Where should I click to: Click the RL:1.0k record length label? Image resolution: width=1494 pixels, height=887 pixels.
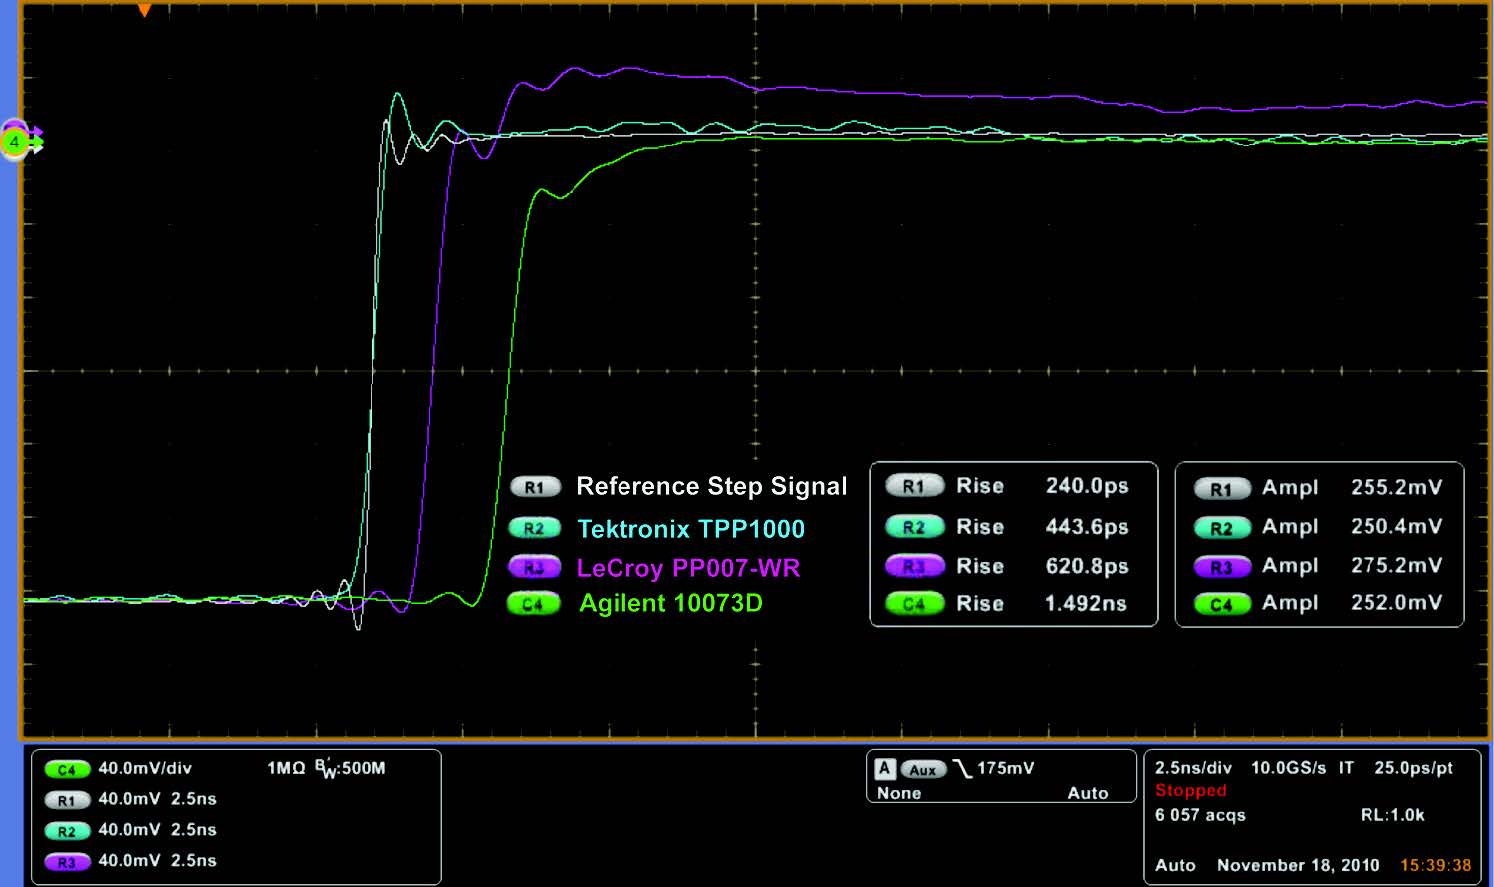[1392, 815]
